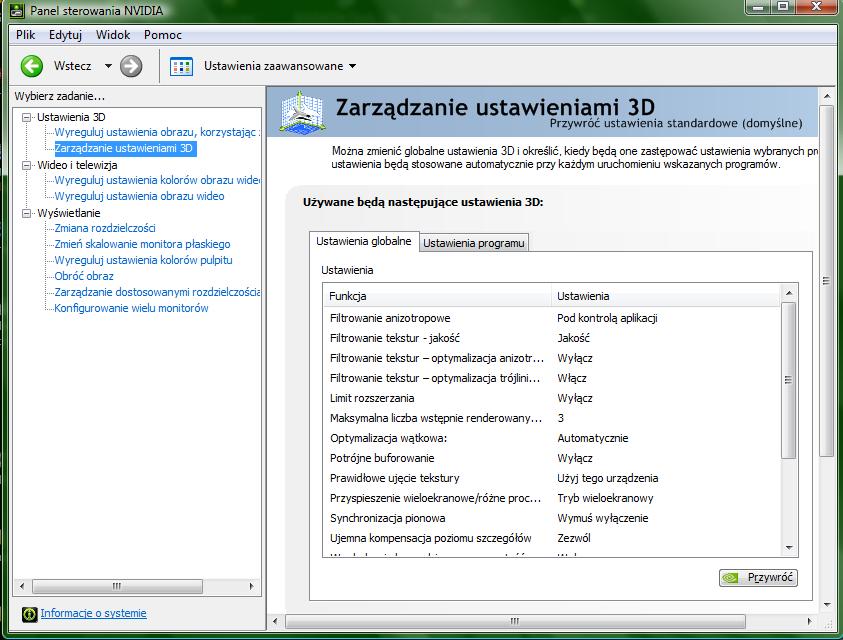The image size is (843, 640).
Task: Click Przywróć ustawienia standardowe (domyślne) link
Action: point(676,123)
